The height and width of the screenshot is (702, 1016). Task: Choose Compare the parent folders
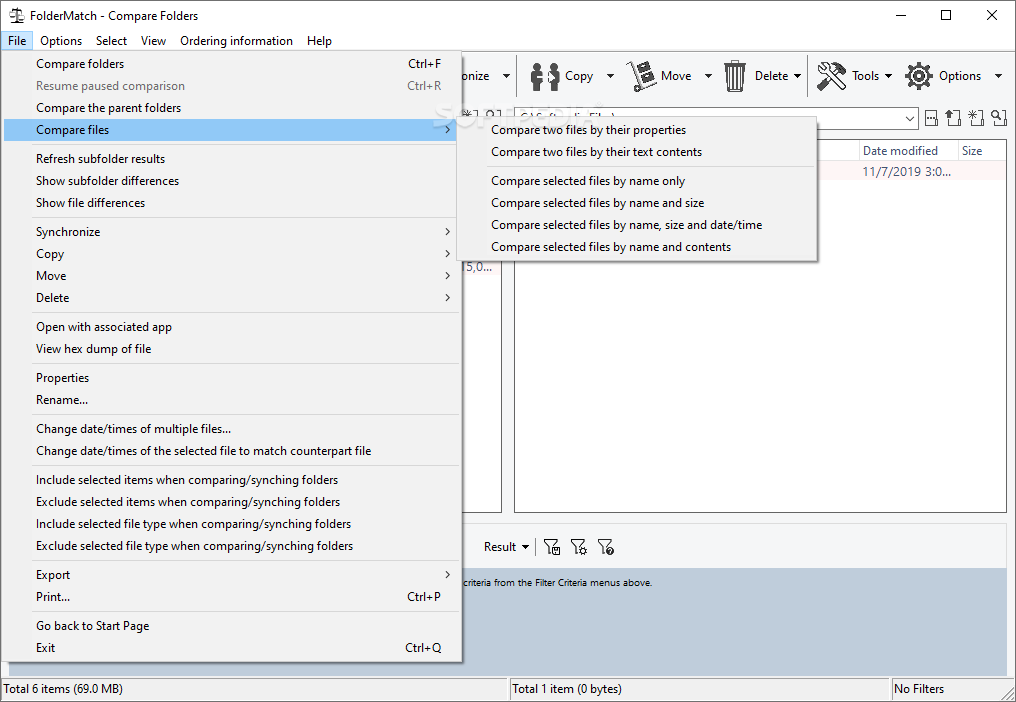(x=231, y=108)
